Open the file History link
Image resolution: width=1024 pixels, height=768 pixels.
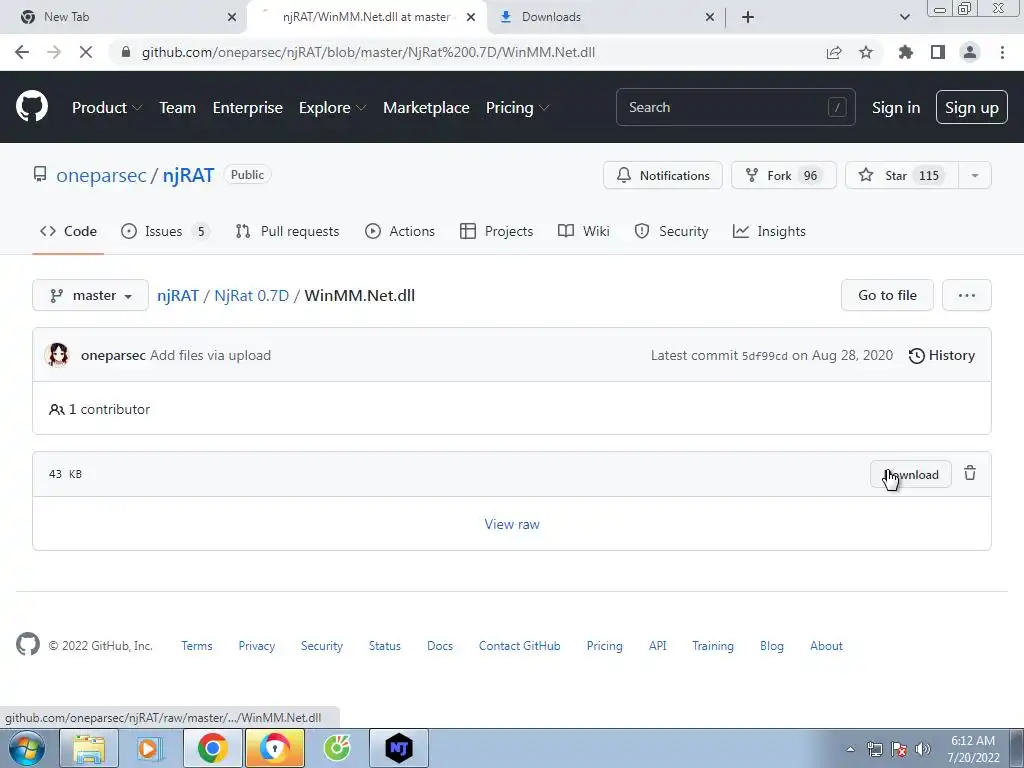click(x=941, y=355)
